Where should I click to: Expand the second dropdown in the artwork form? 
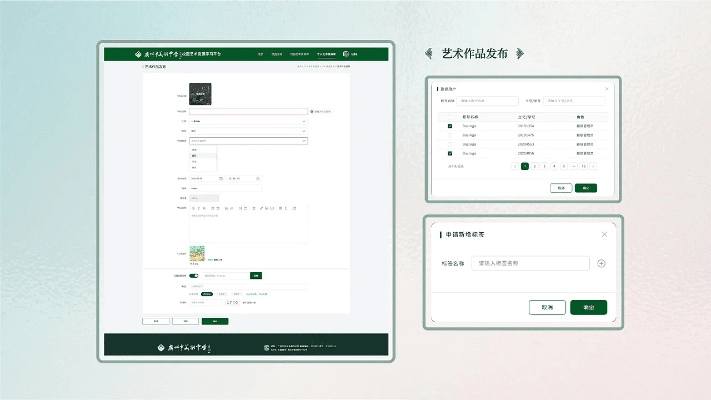tap(247, 131)
